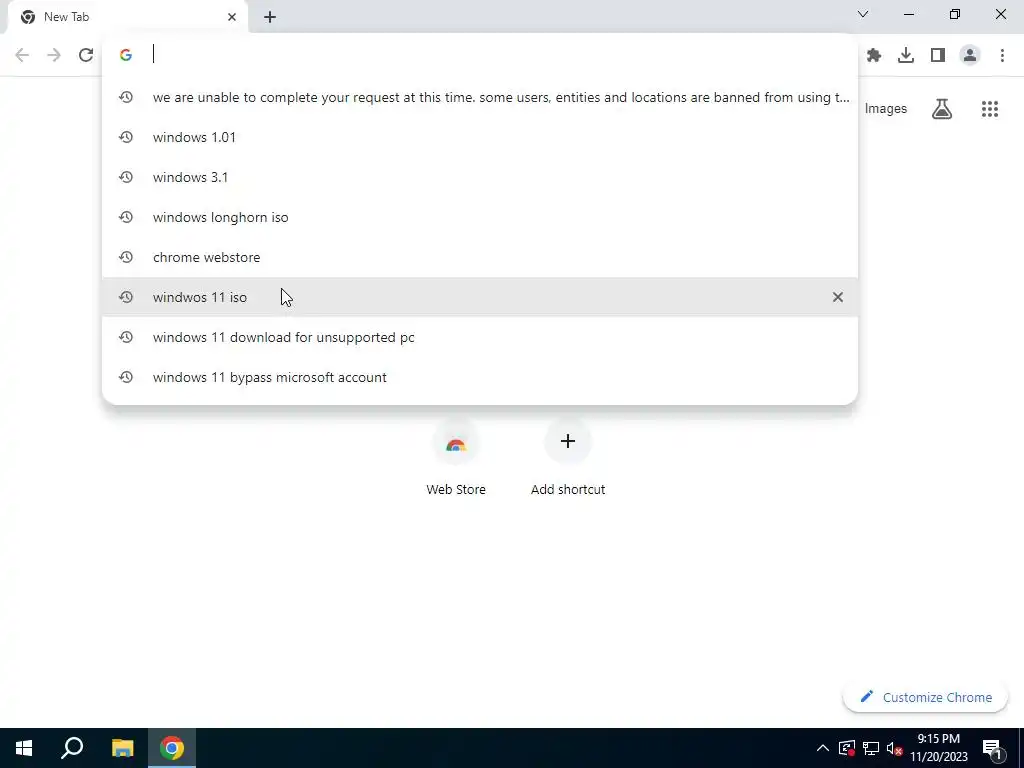Select 'windows 11 download for unsupported pc'
Image resolution: width=1024 pixels, height=768 pixels.
(480, 337)
